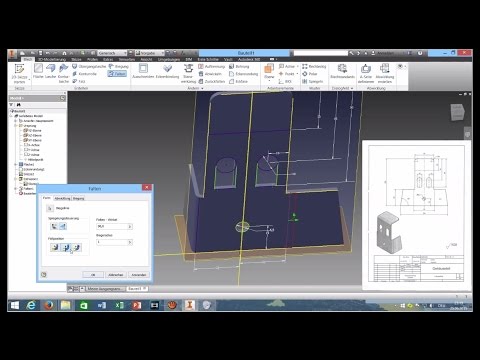This screenshot has height=360, width=480.
Task: Select the Eckverbindung corner seam tool
Action: [167, 71]
